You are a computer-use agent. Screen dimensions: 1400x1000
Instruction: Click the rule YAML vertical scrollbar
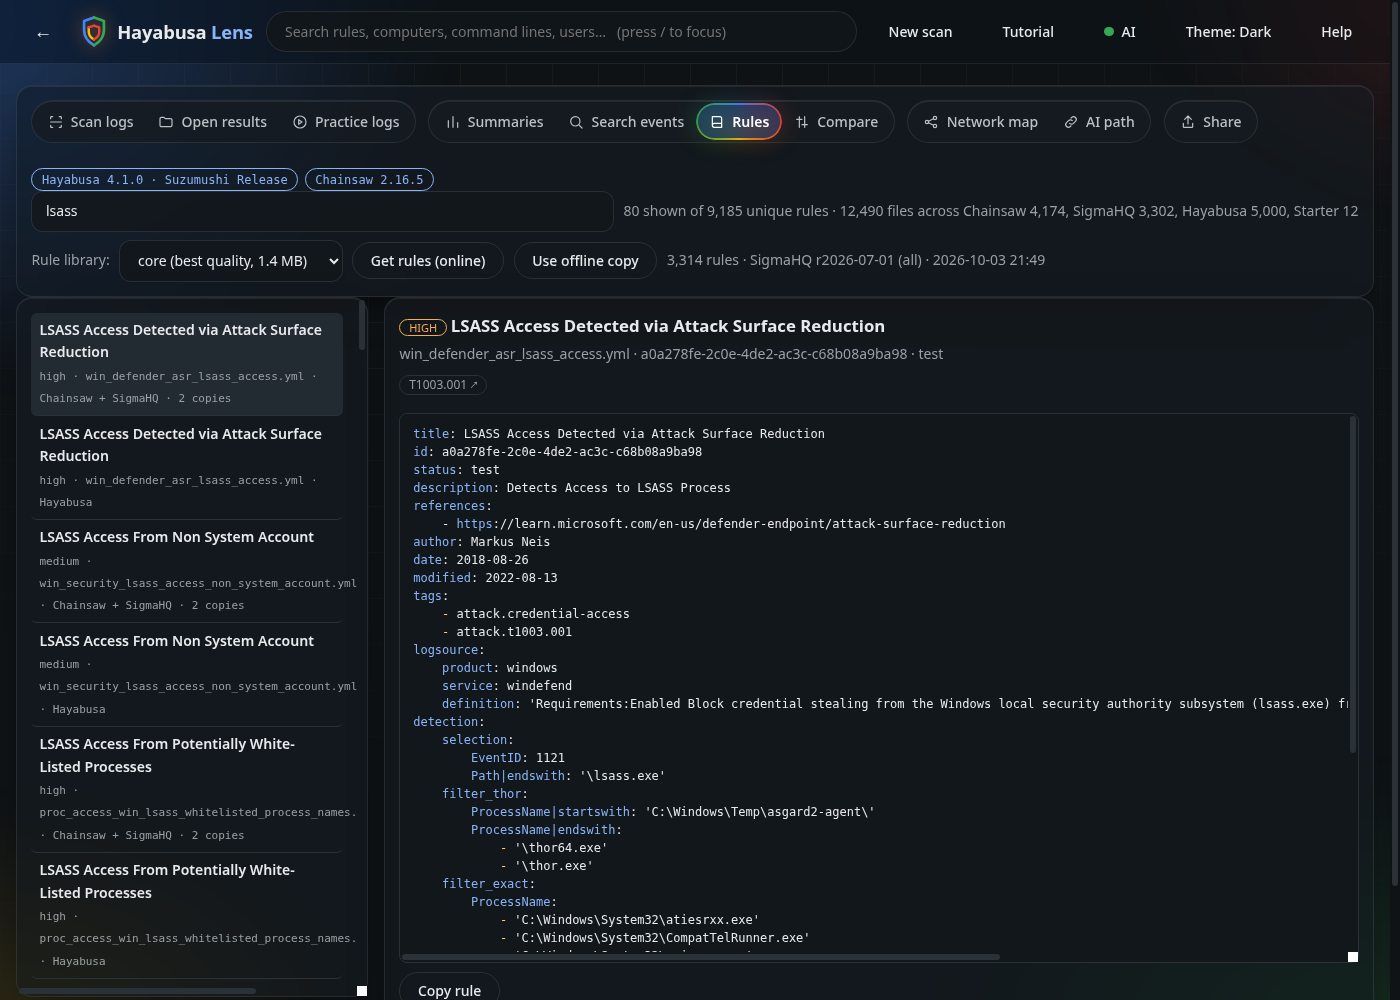pos(1353,585)
